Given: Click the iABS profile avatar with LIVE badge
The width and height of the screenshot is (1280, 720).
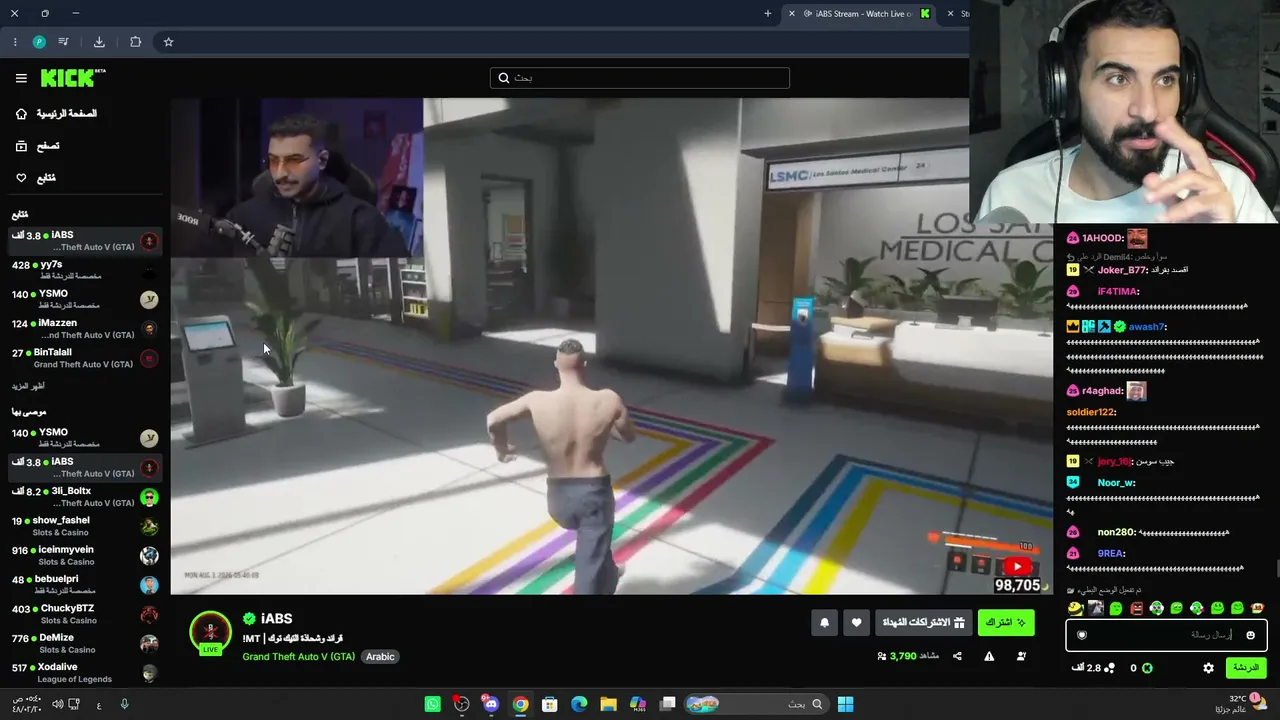Looking at the screenshot, I should pos(210,634).
